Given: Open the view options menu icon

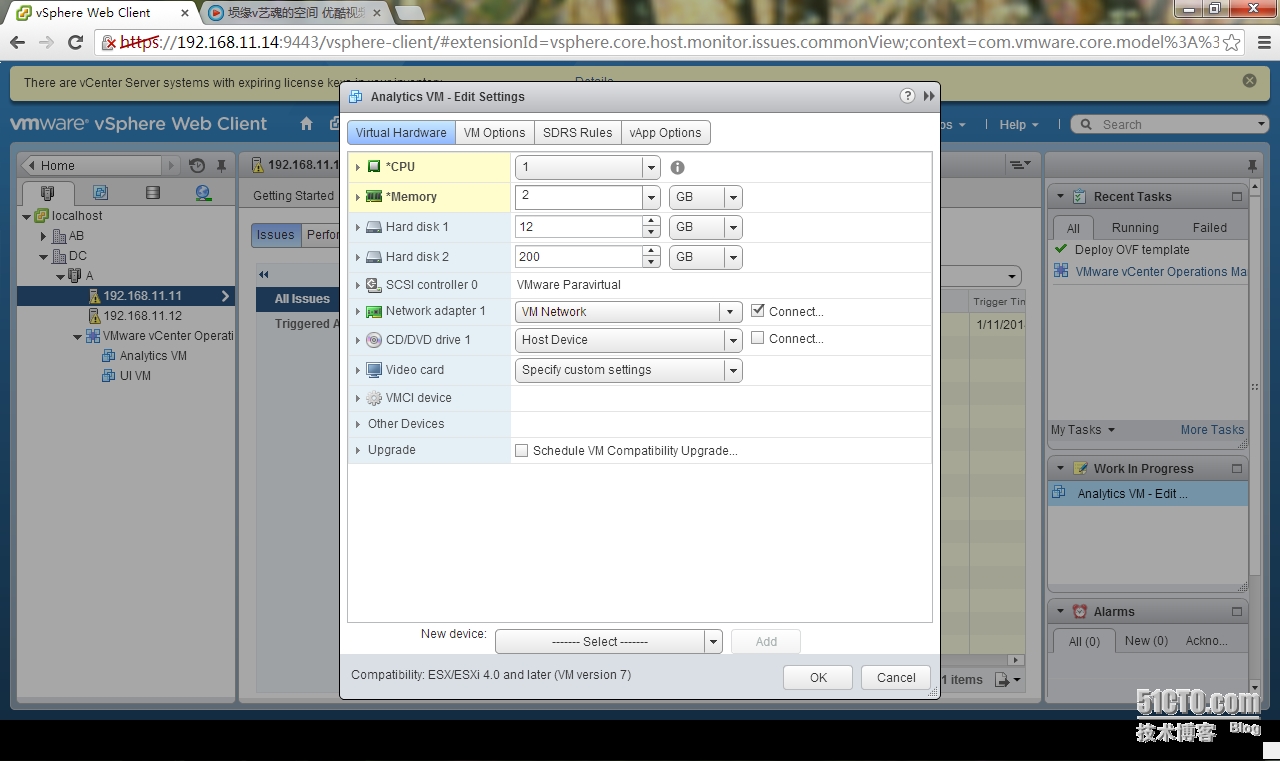Looking at the screenshot, I should (x=1019, y=165).
